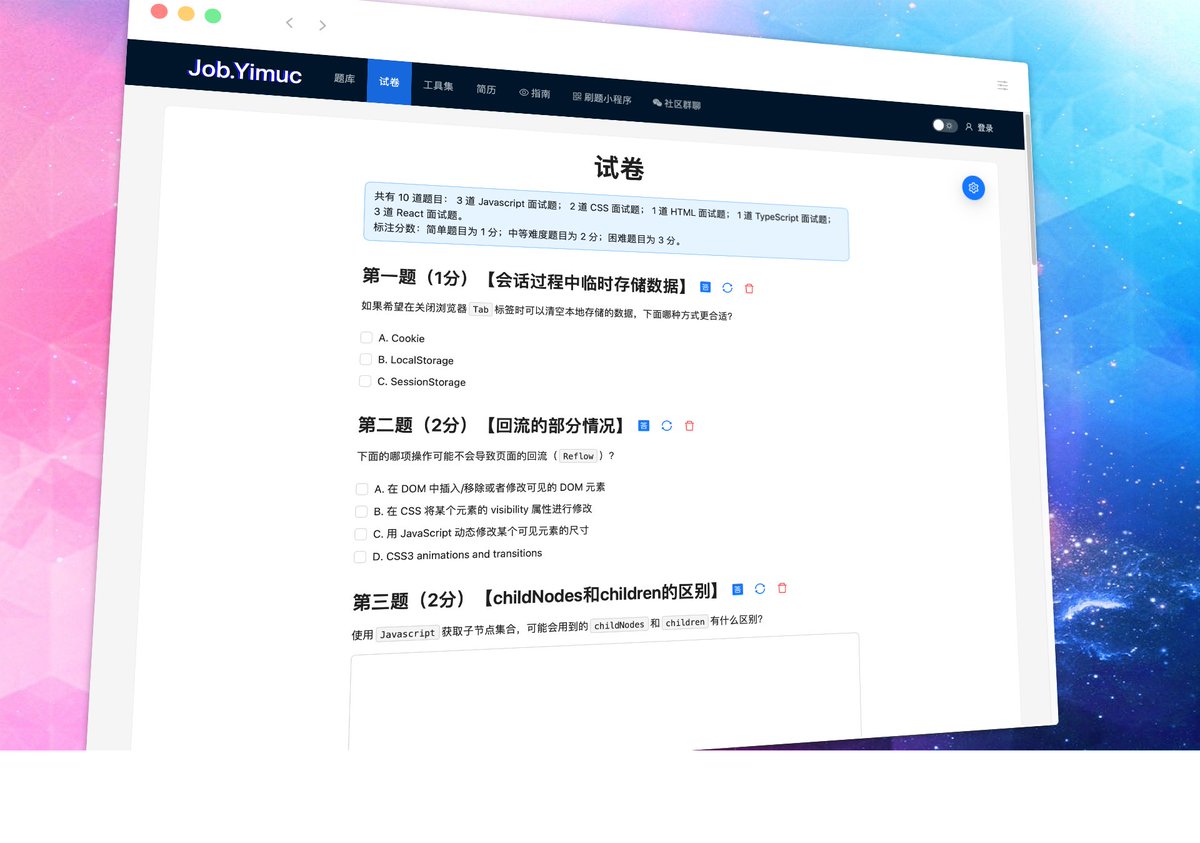The width and height of the screenshot is (1200, 843).
Task: Replace question 第二题 with the refresh icon
Action: tap(666, 425)
